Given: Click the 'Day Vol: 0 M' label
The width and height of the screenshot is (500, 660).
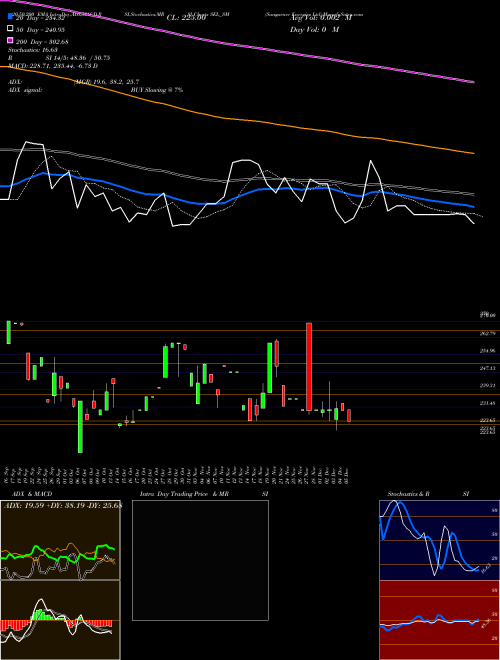Looking at the screenshot, I should (314, 30).
